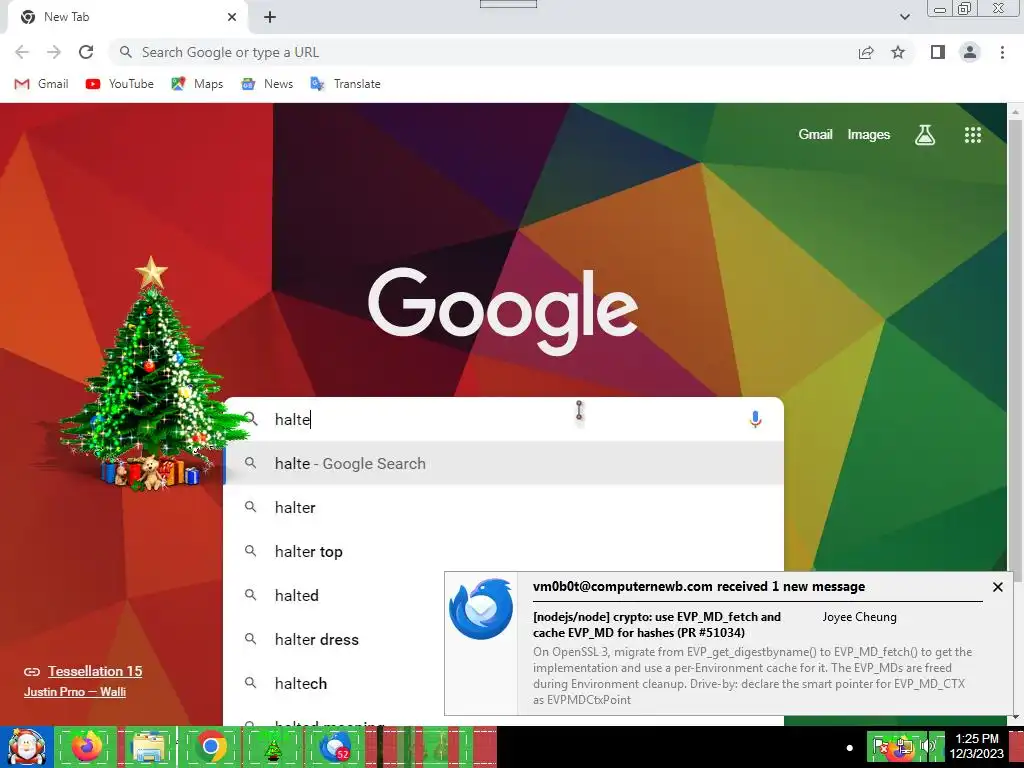Click the Action Center flag tray icon
The width and height of the screenshot is (1024, 768).
coord(879,747)
